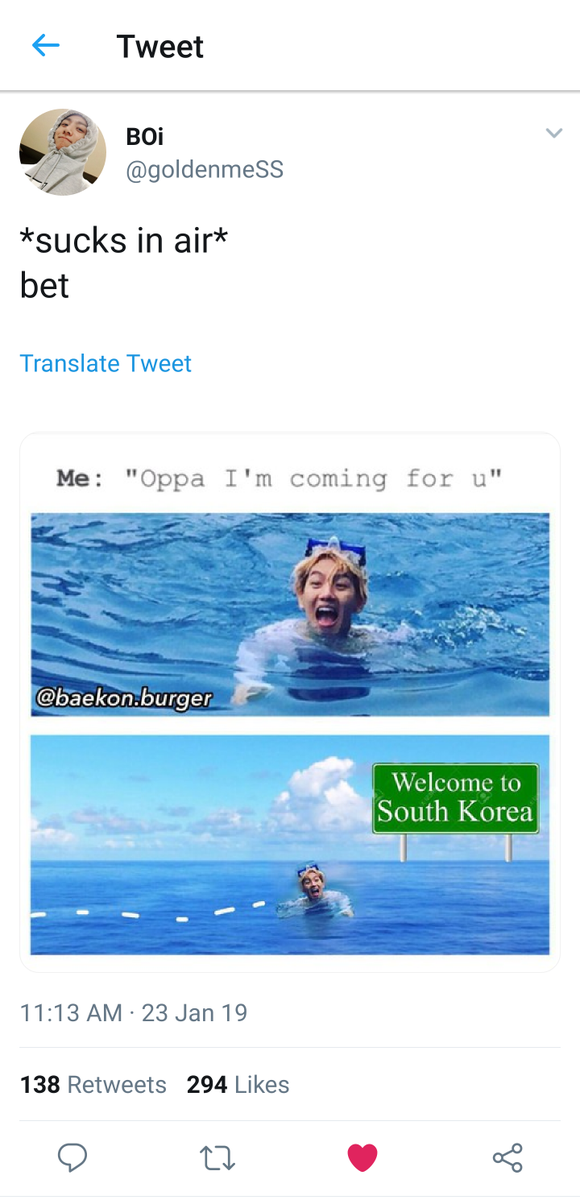Select the BOi display name

click(145, 137)
